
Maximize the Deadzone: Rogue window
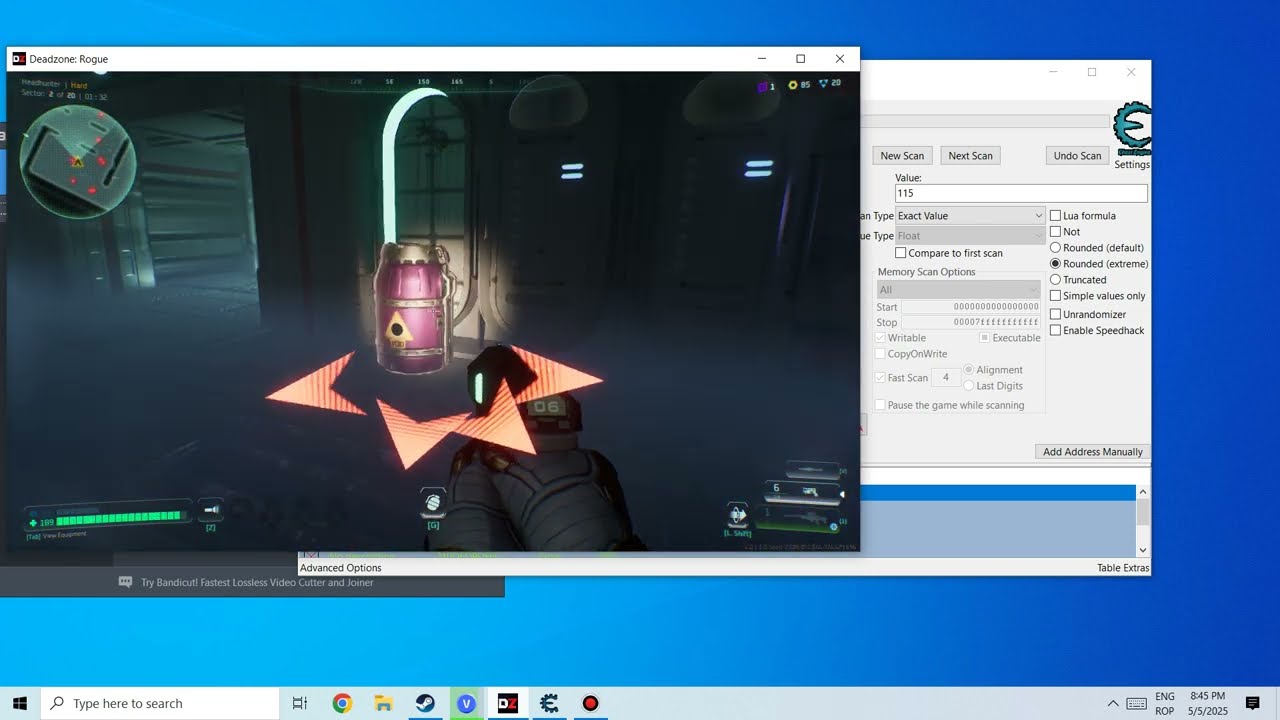click(800, 59)
